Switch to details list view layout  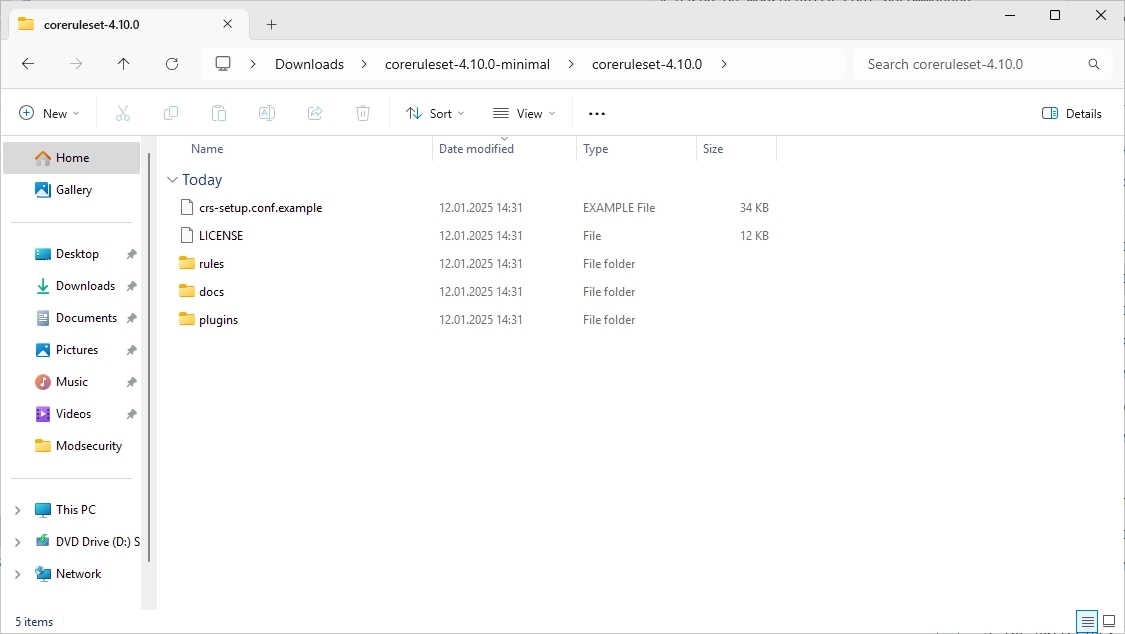pyautogui.click(x=1087, y=621)
